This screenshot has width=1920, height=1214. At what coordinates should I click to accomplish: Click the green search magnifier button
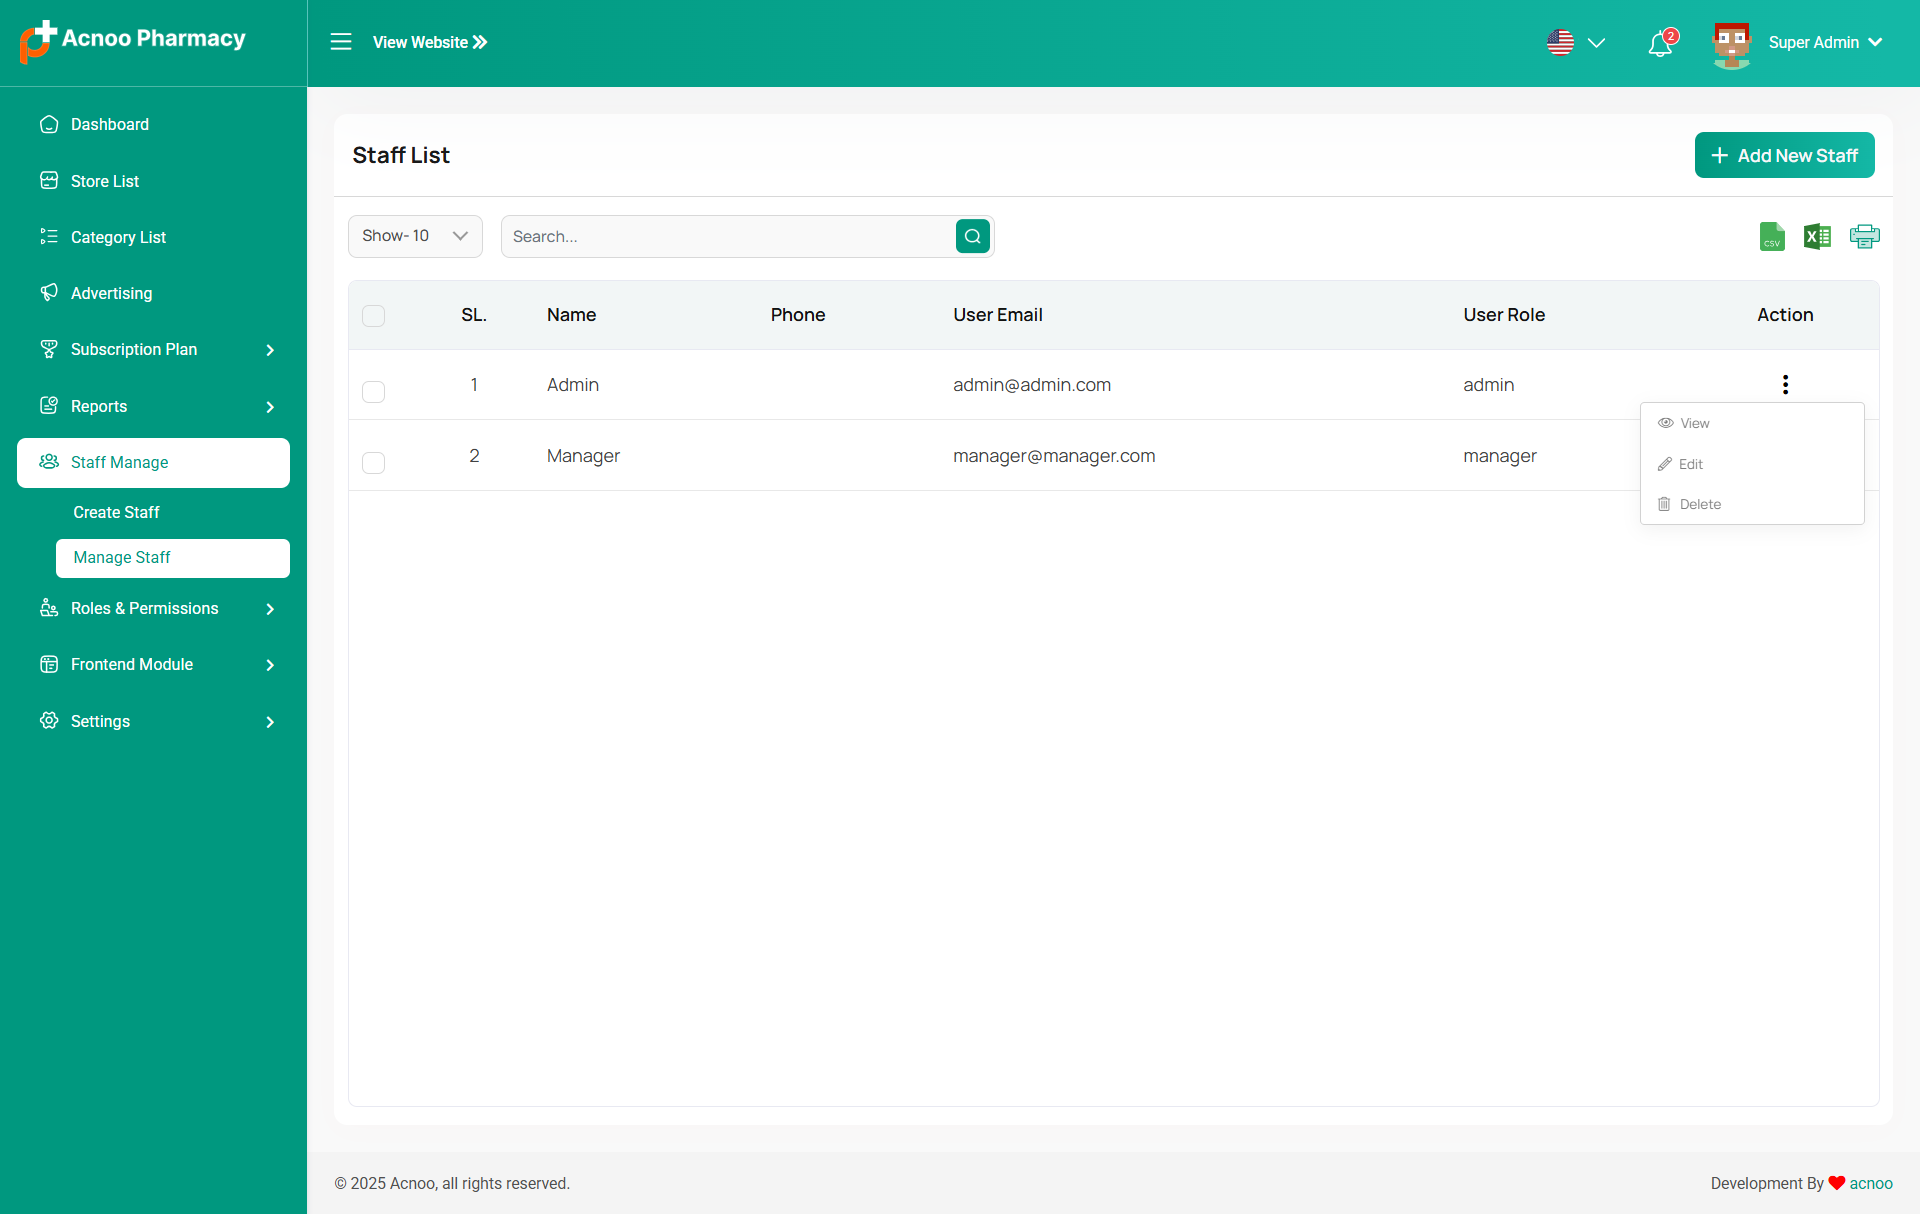coord(972,237)
